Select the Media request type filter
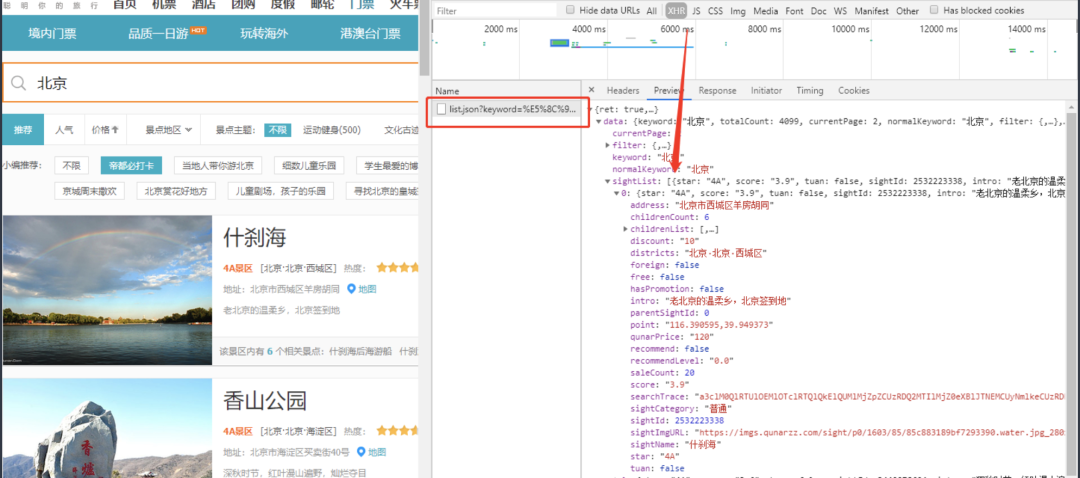 pos(765,11)
